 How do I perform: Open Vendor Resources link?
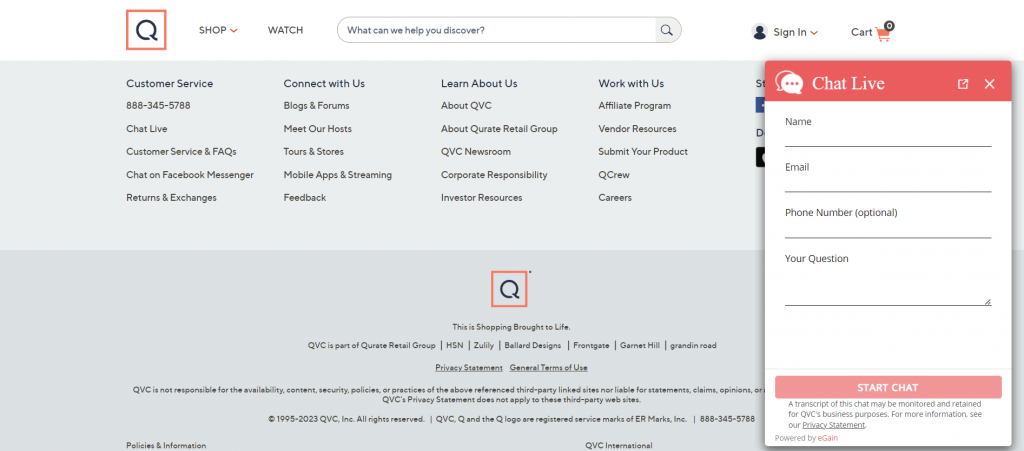(x=637, y=129)
